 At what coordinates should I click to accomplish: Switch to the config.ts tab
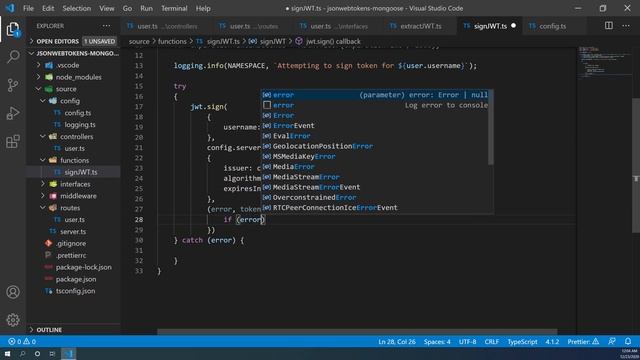[x=552, y=26]
